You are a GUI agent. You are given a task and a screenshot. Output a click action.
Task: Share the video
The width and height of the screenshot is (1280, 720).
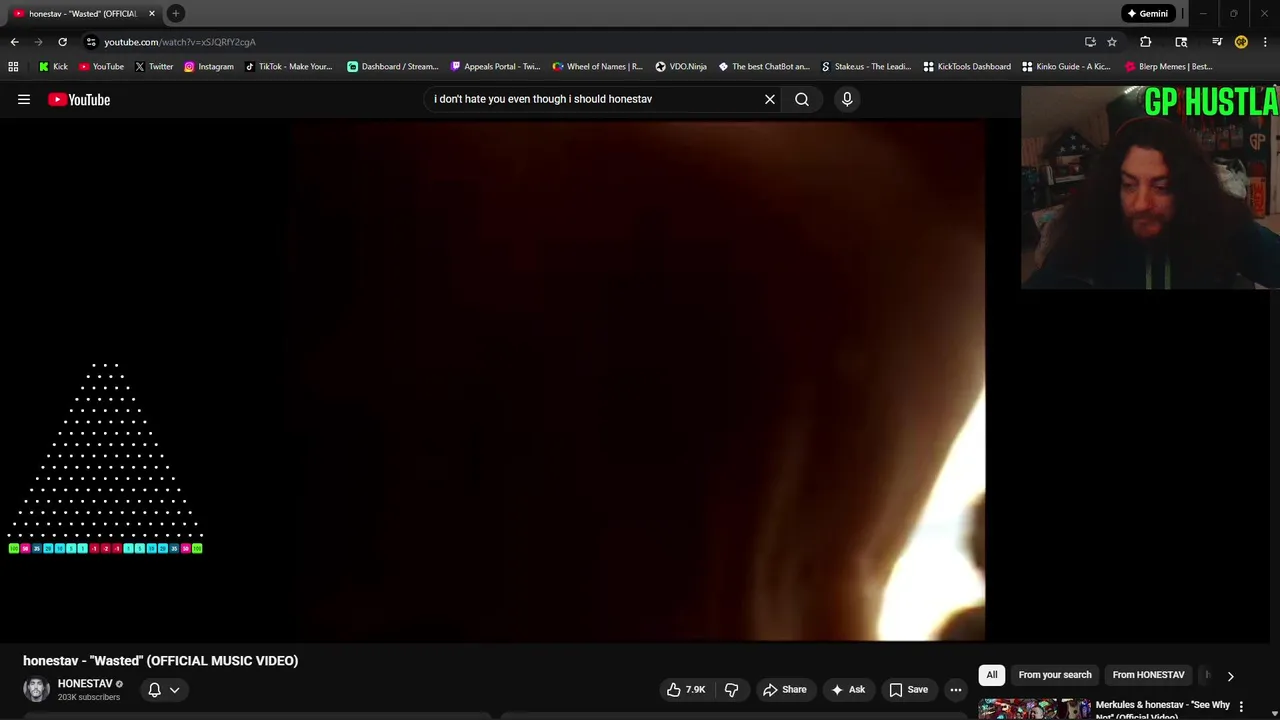pos(784,690)
